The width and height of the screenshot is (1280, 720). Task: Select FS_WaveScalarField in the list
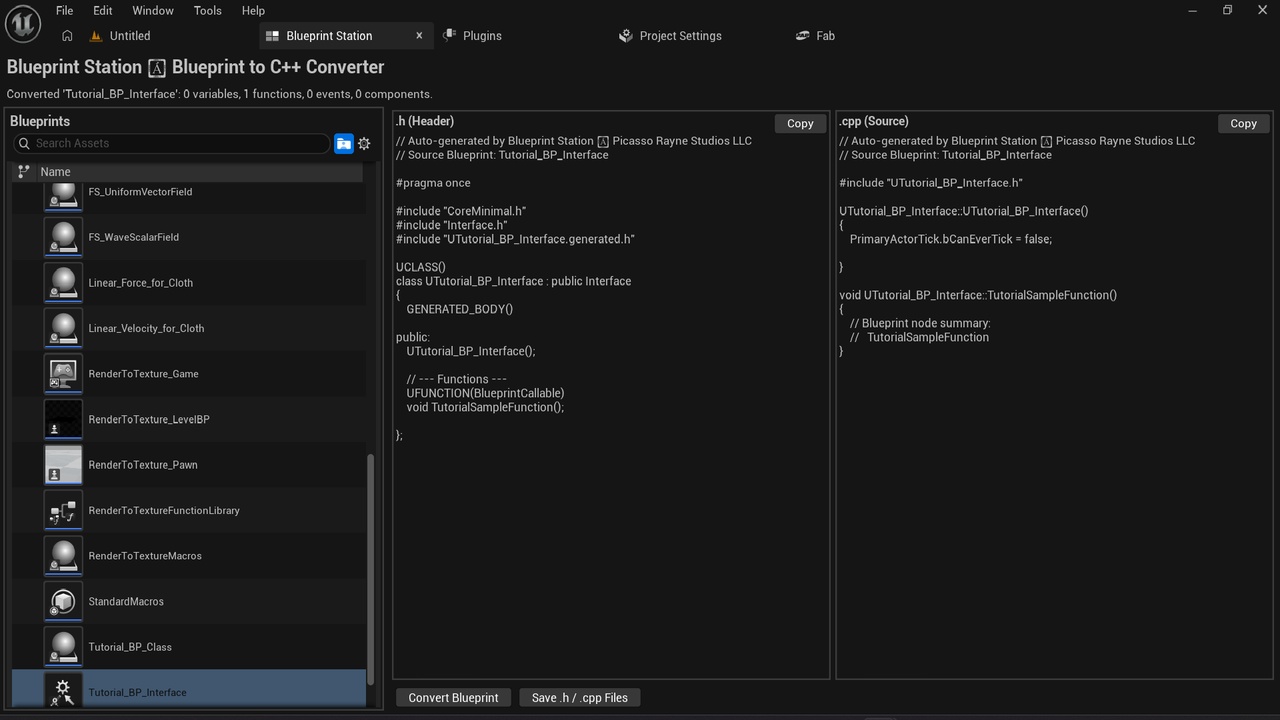[134, 237]
